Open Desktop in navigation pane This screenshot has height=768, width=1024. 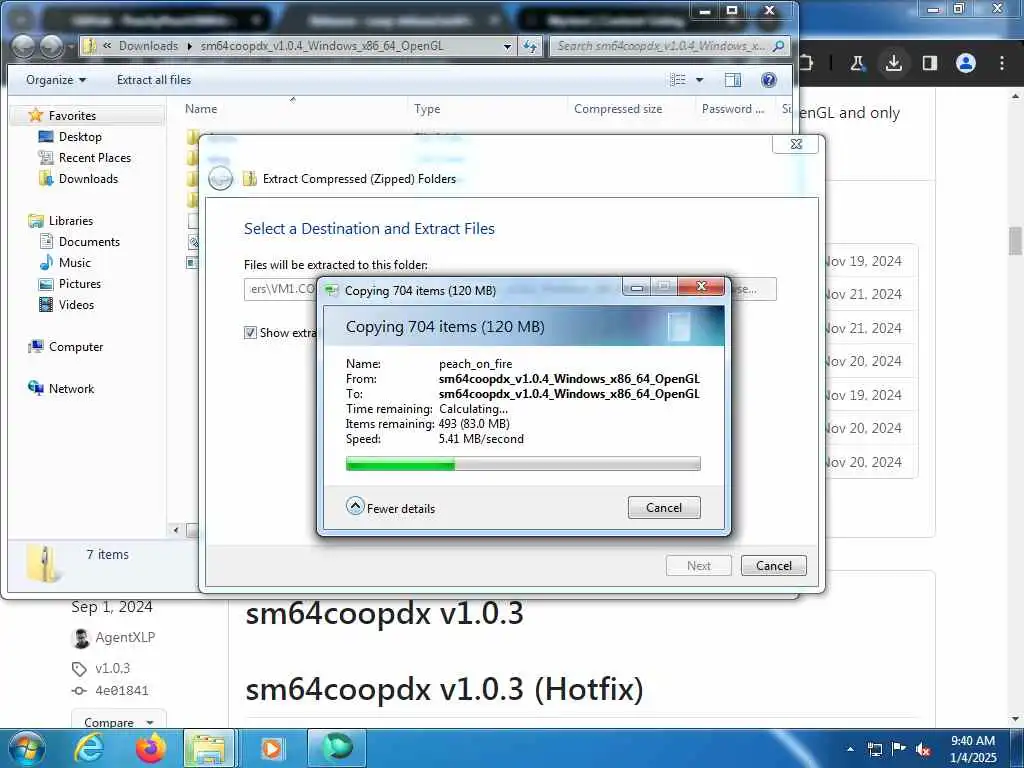(x=80, y=136)
